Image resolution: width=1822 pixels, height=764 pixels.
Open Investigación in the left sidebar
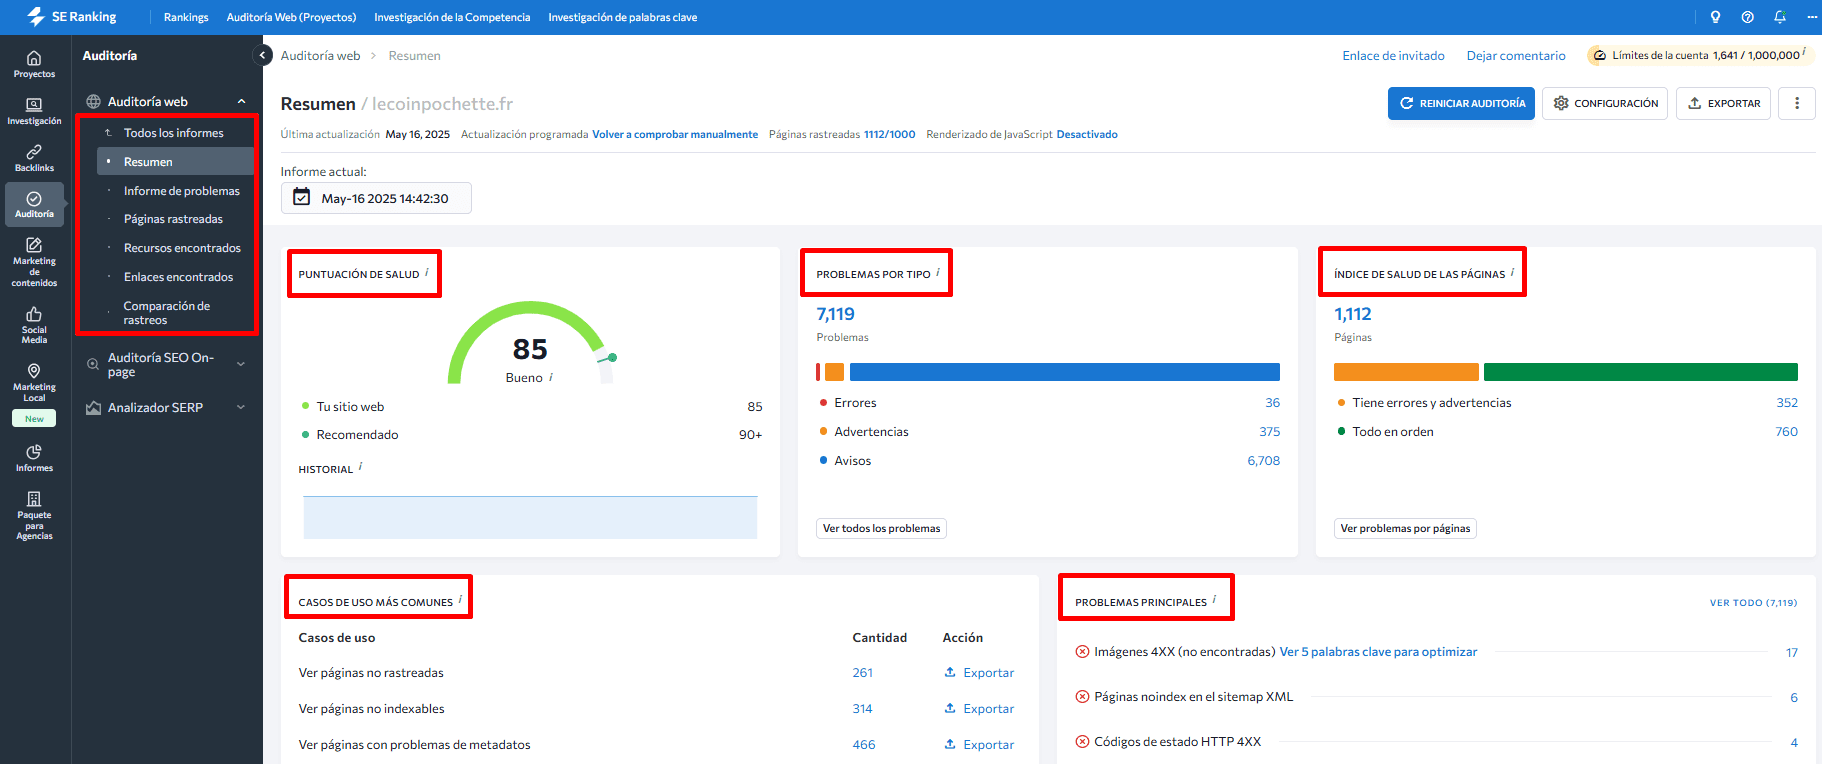click(34, 111)
